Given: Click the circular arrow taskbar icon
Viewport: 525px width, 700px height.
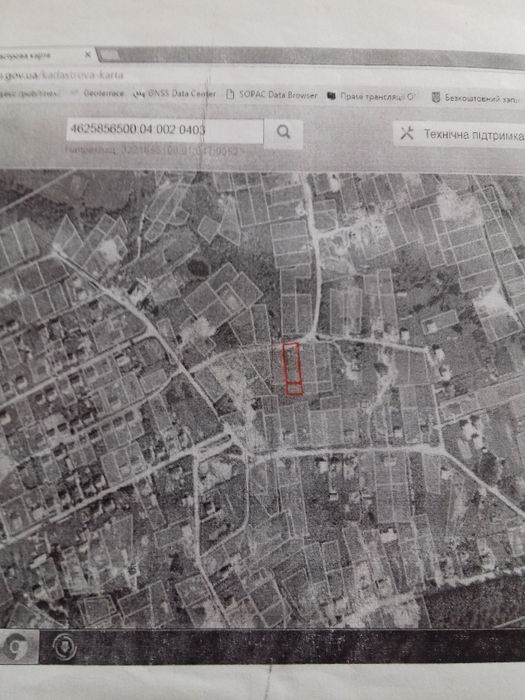Looking at the screenshot, I should [65, 646].
